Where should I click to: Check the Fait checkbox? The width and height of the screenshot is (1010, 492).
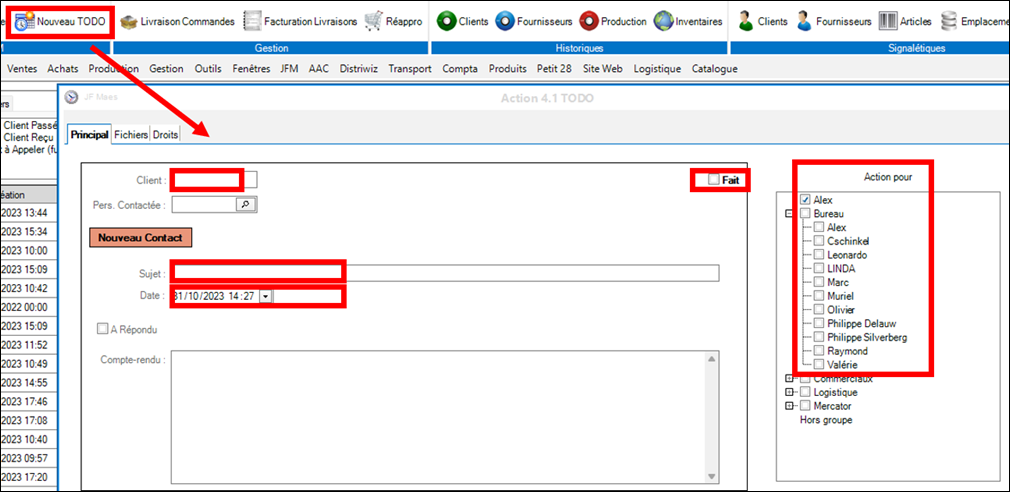click(x=713, y=180)
